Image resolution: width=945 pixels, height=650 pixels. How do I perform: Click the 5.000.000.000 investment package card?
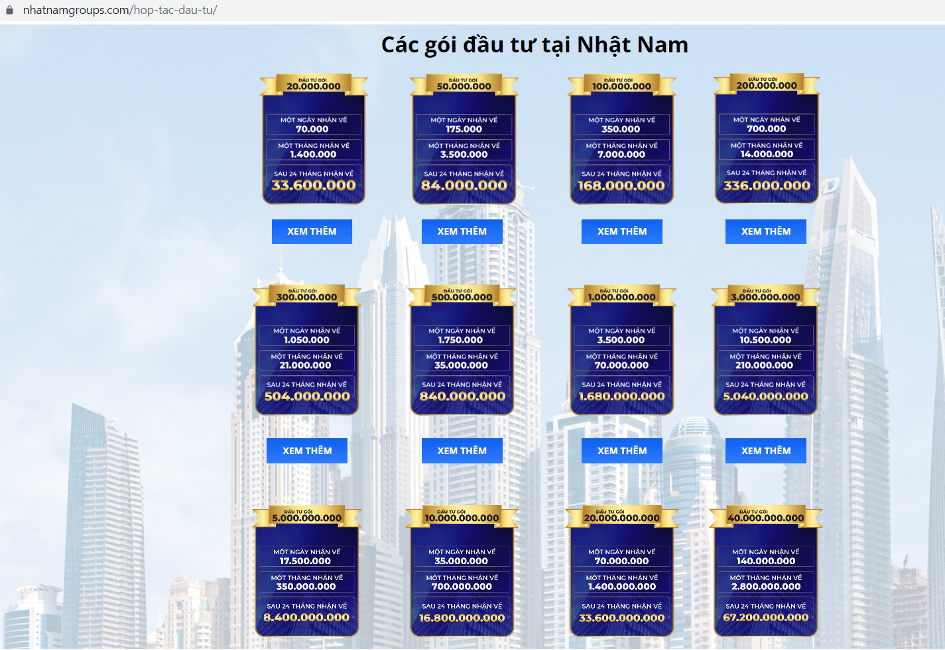tap(307, 571)
